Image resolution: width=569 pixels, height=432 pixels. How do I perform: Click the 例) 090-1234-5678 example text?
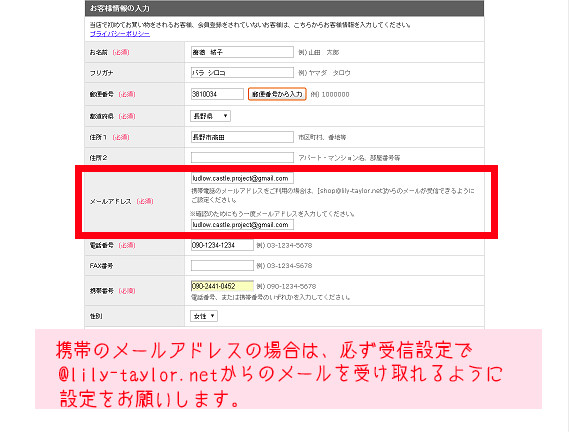point(286,286)
